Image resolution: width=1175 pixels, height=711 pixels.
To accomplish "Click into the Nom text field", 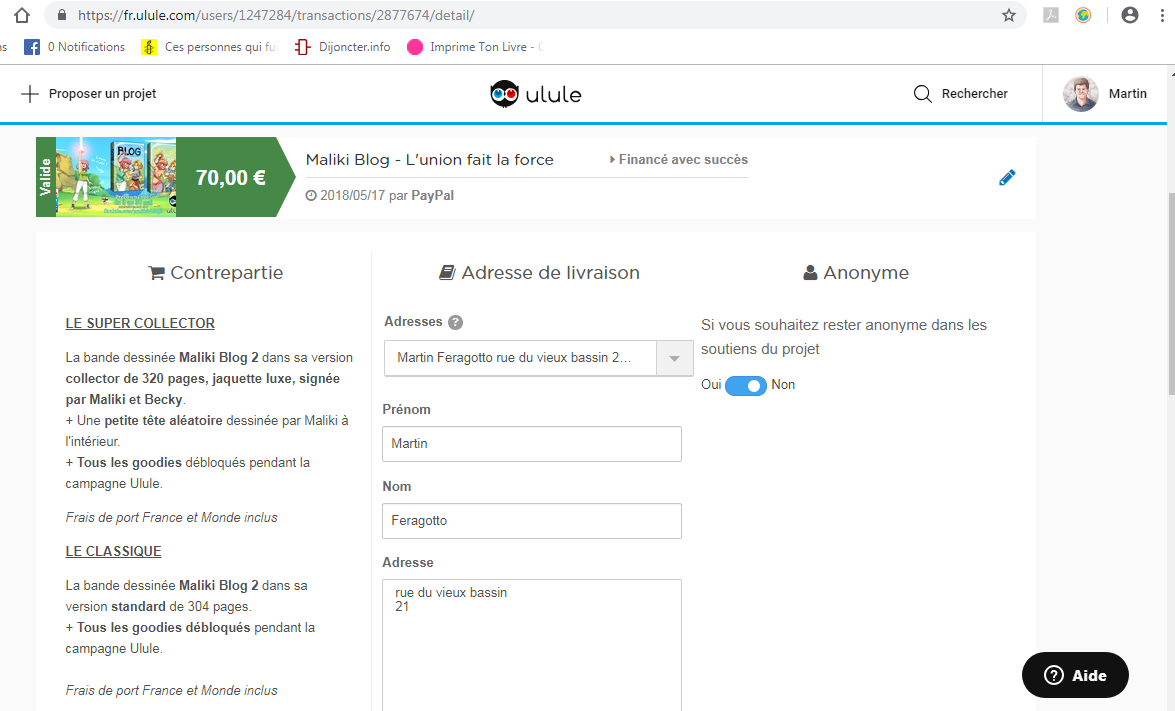I will (x=531, y=521).
